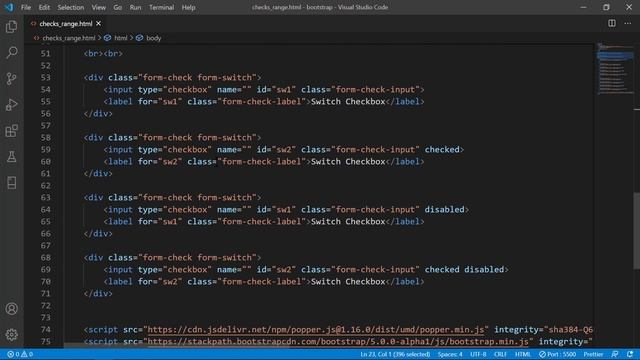Change language mode from HTML
640x360 pixels.
click(x=523, y=354)
